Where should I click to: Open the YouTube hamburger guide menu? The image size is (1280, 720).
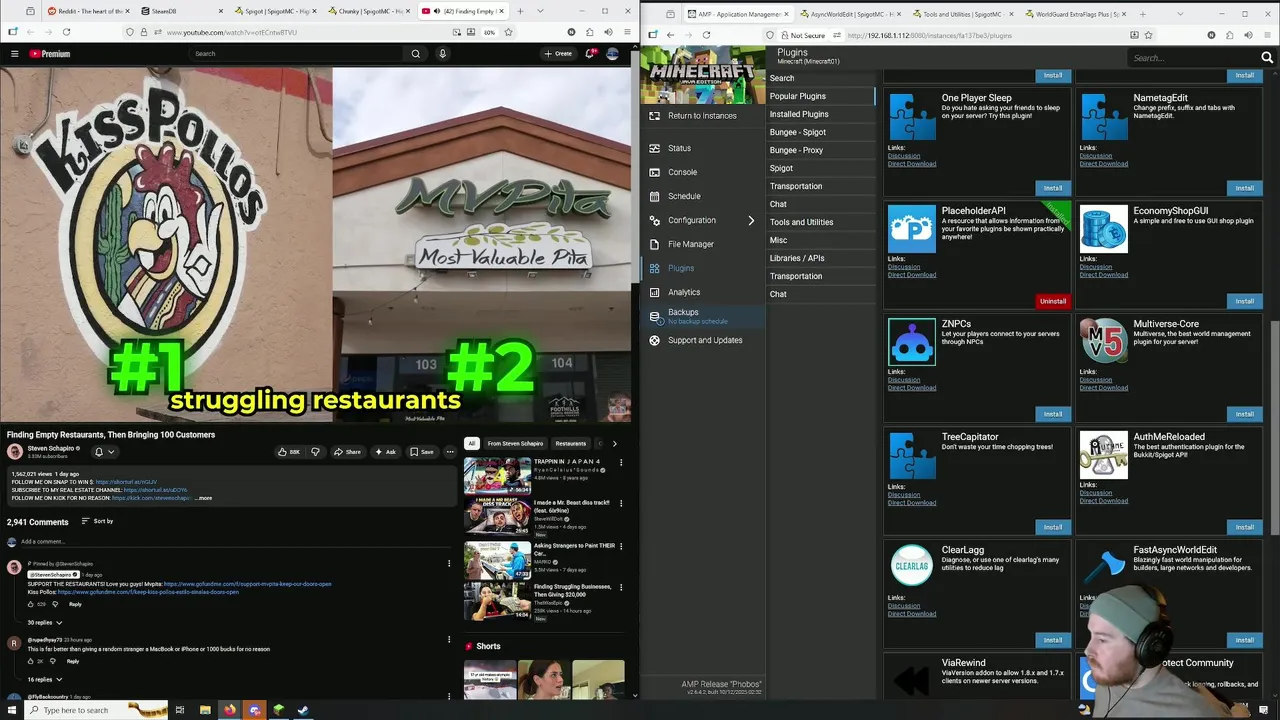pos(14,54)
